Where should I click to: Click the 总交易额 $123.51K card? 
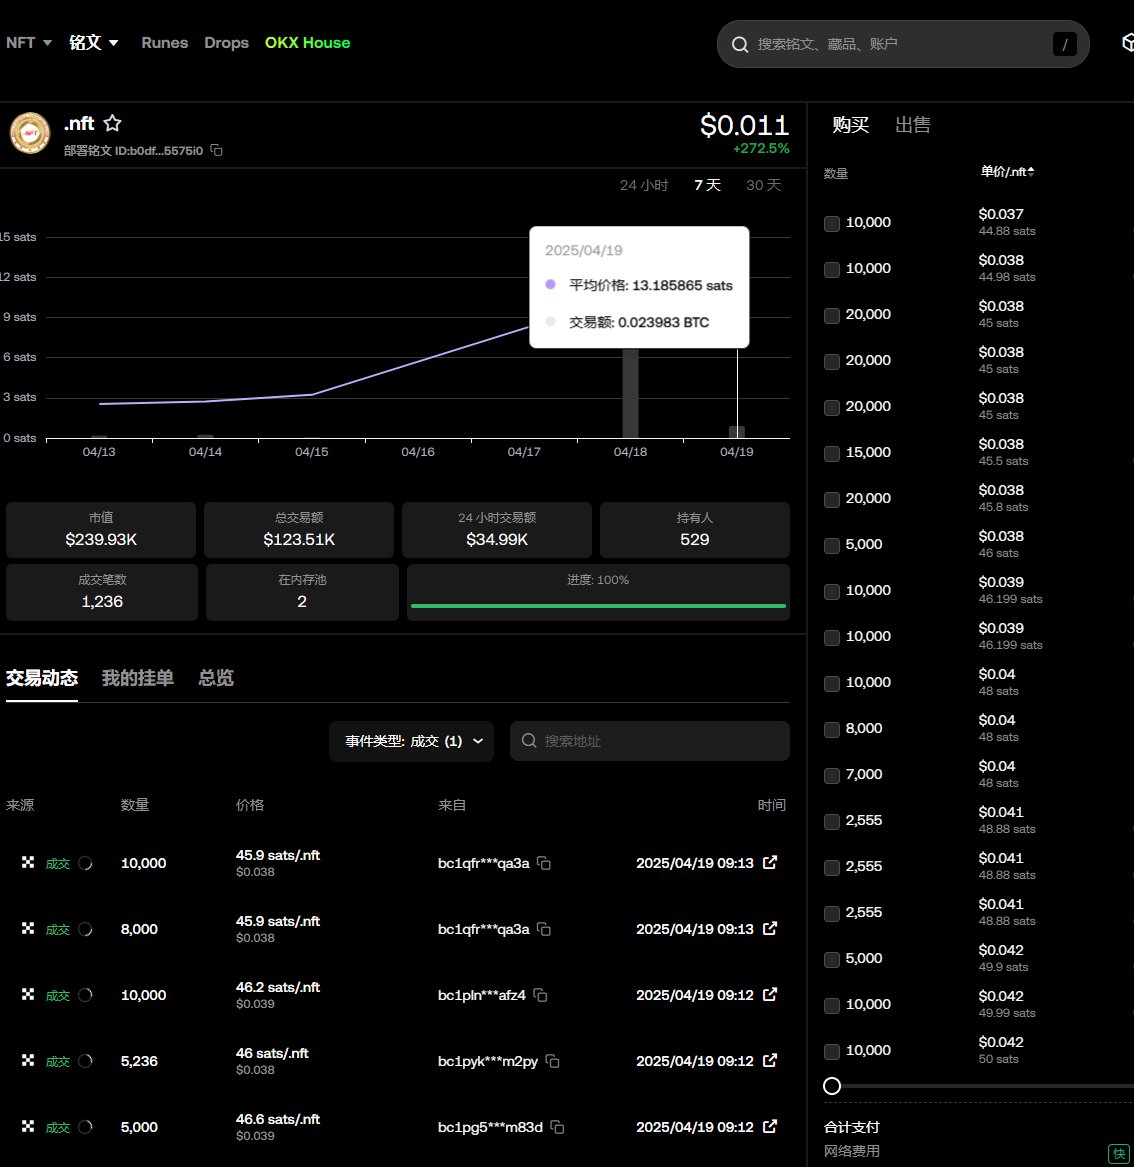pos(299,530)
